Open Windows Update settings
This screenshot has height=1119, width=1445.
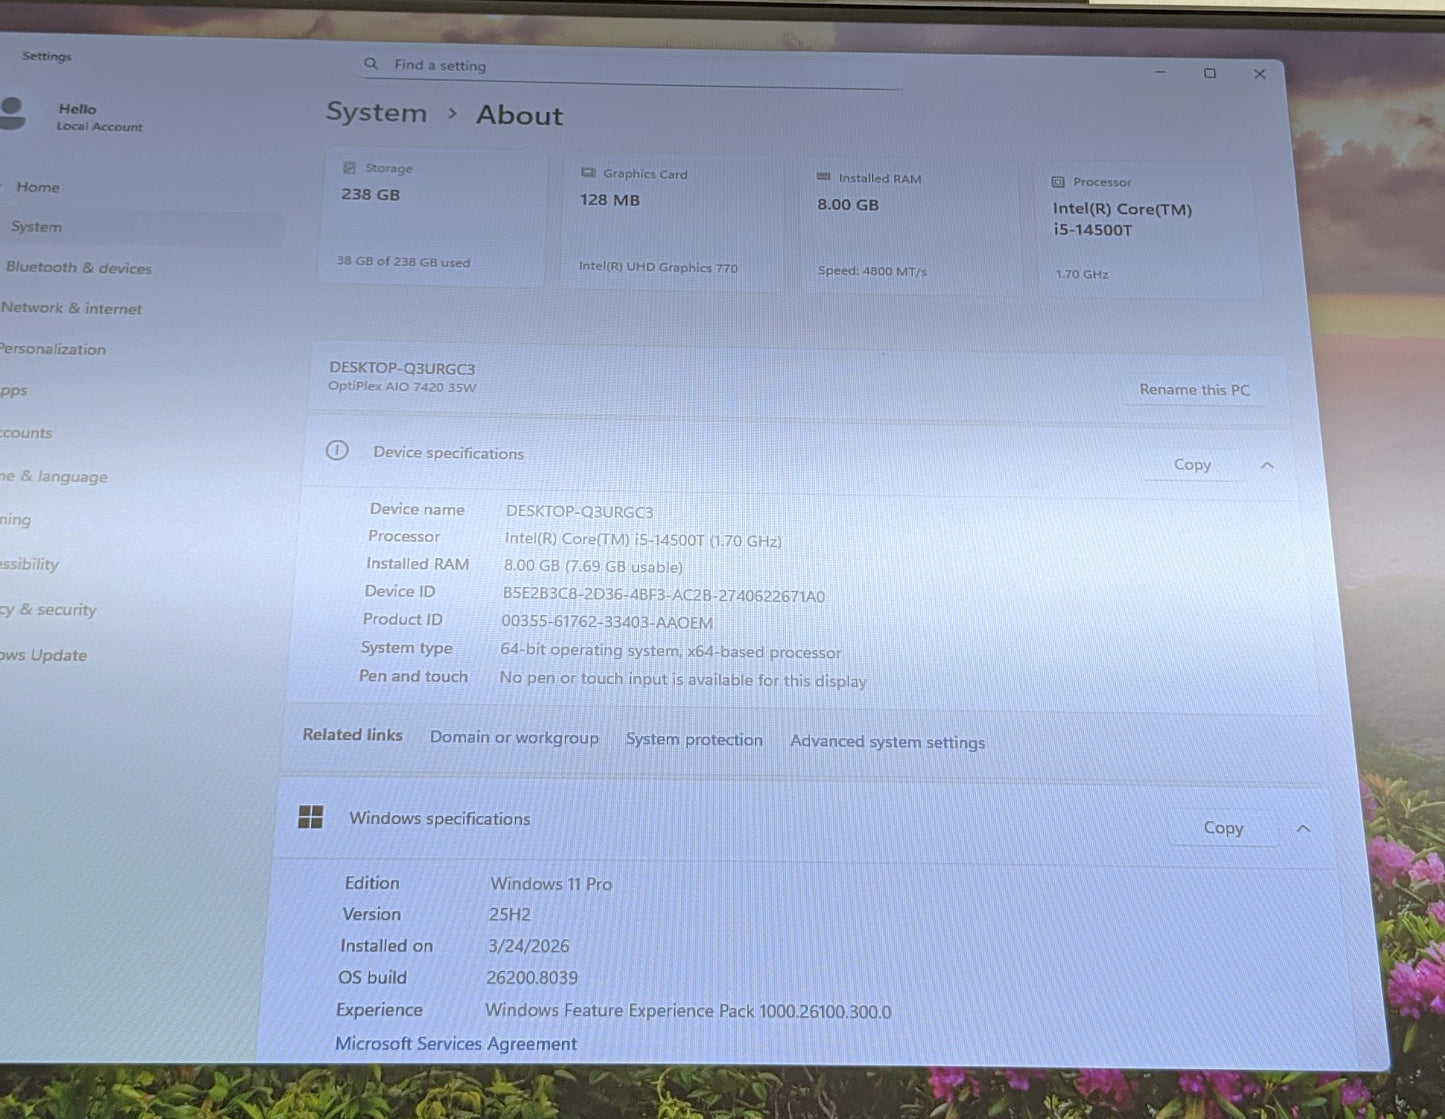click(43, 655)
